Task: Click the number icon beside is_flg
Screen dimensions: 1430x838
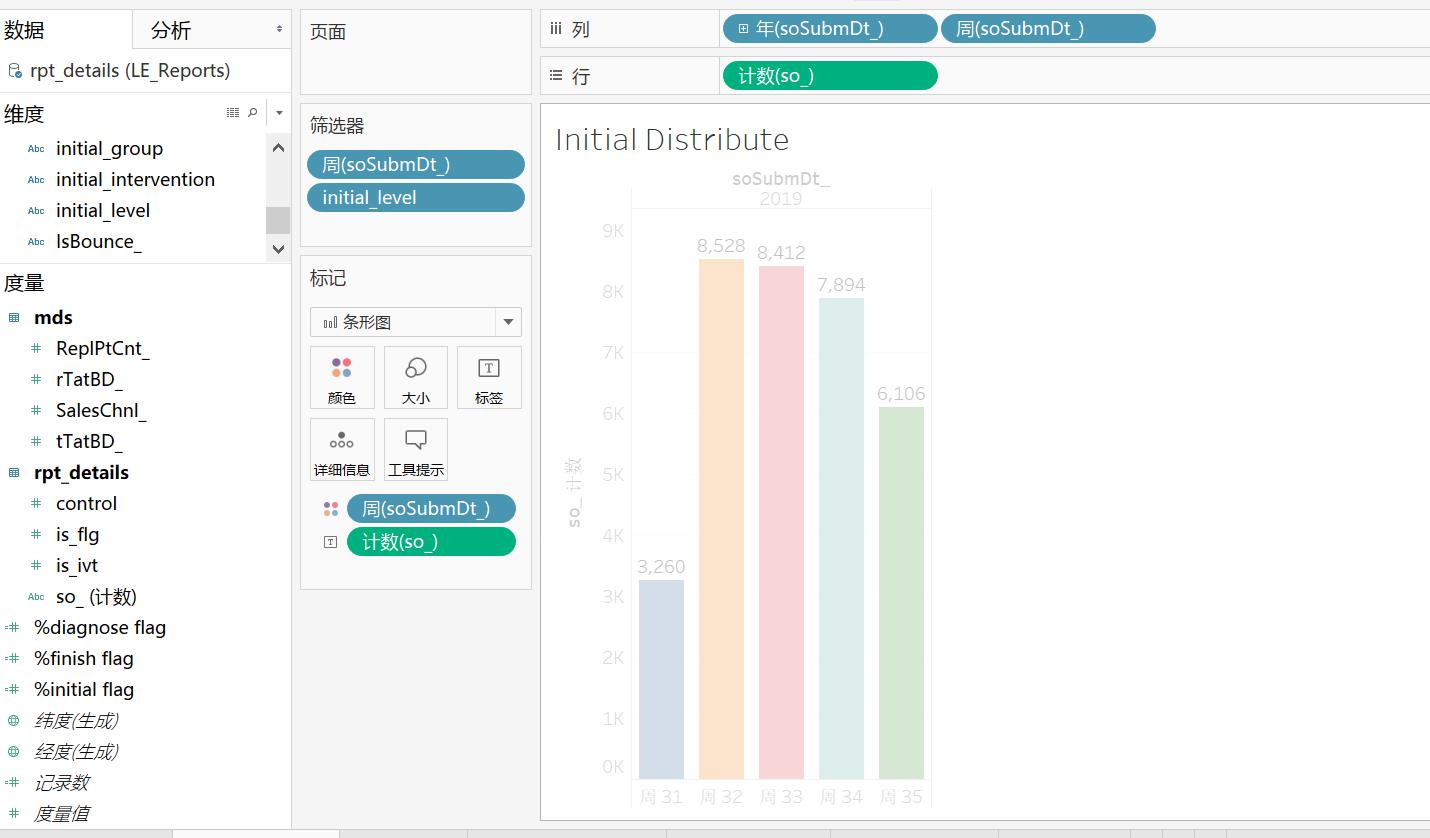Action: point(36,535)
